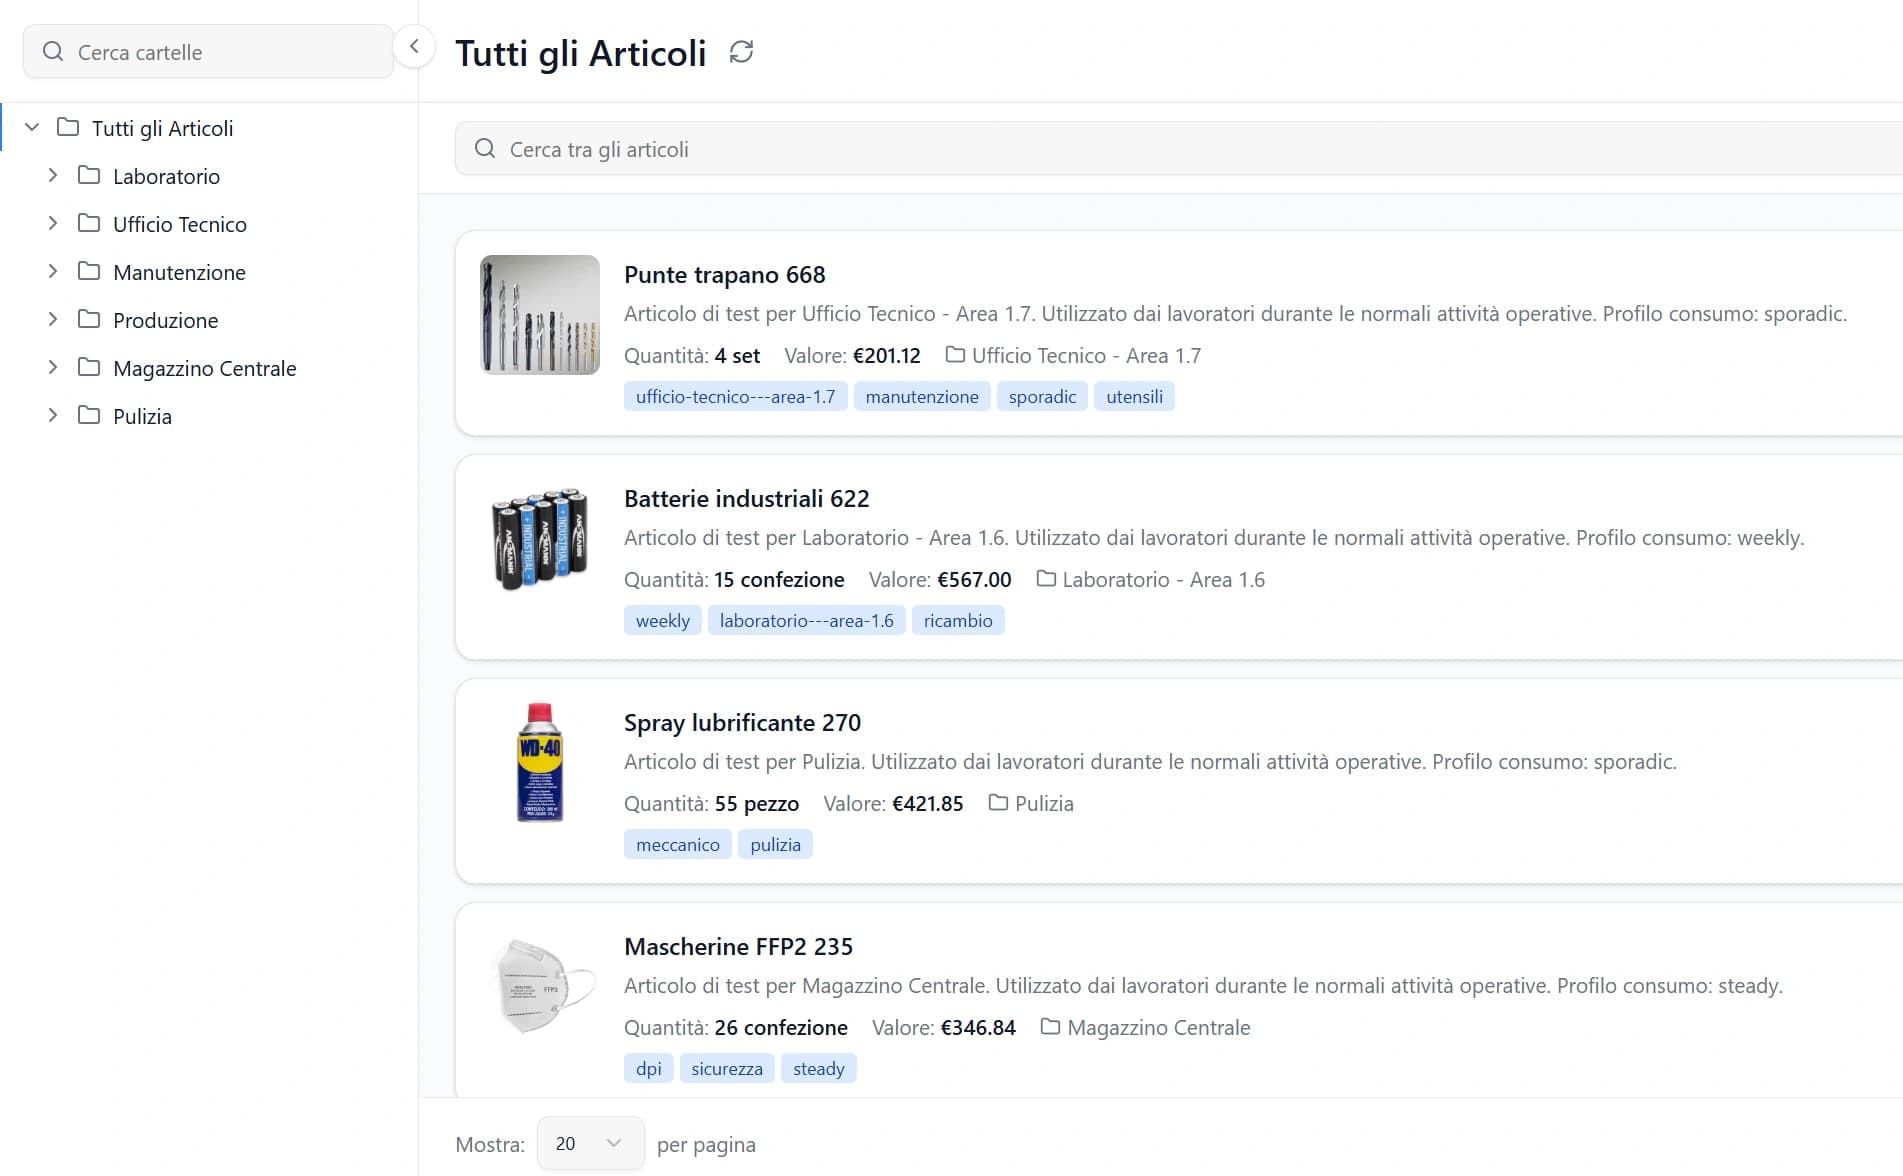The height and width of the screenshot is (1176, 1903).
Task: Click the Ufficio Tecnico folder icon
Action: 89,223
